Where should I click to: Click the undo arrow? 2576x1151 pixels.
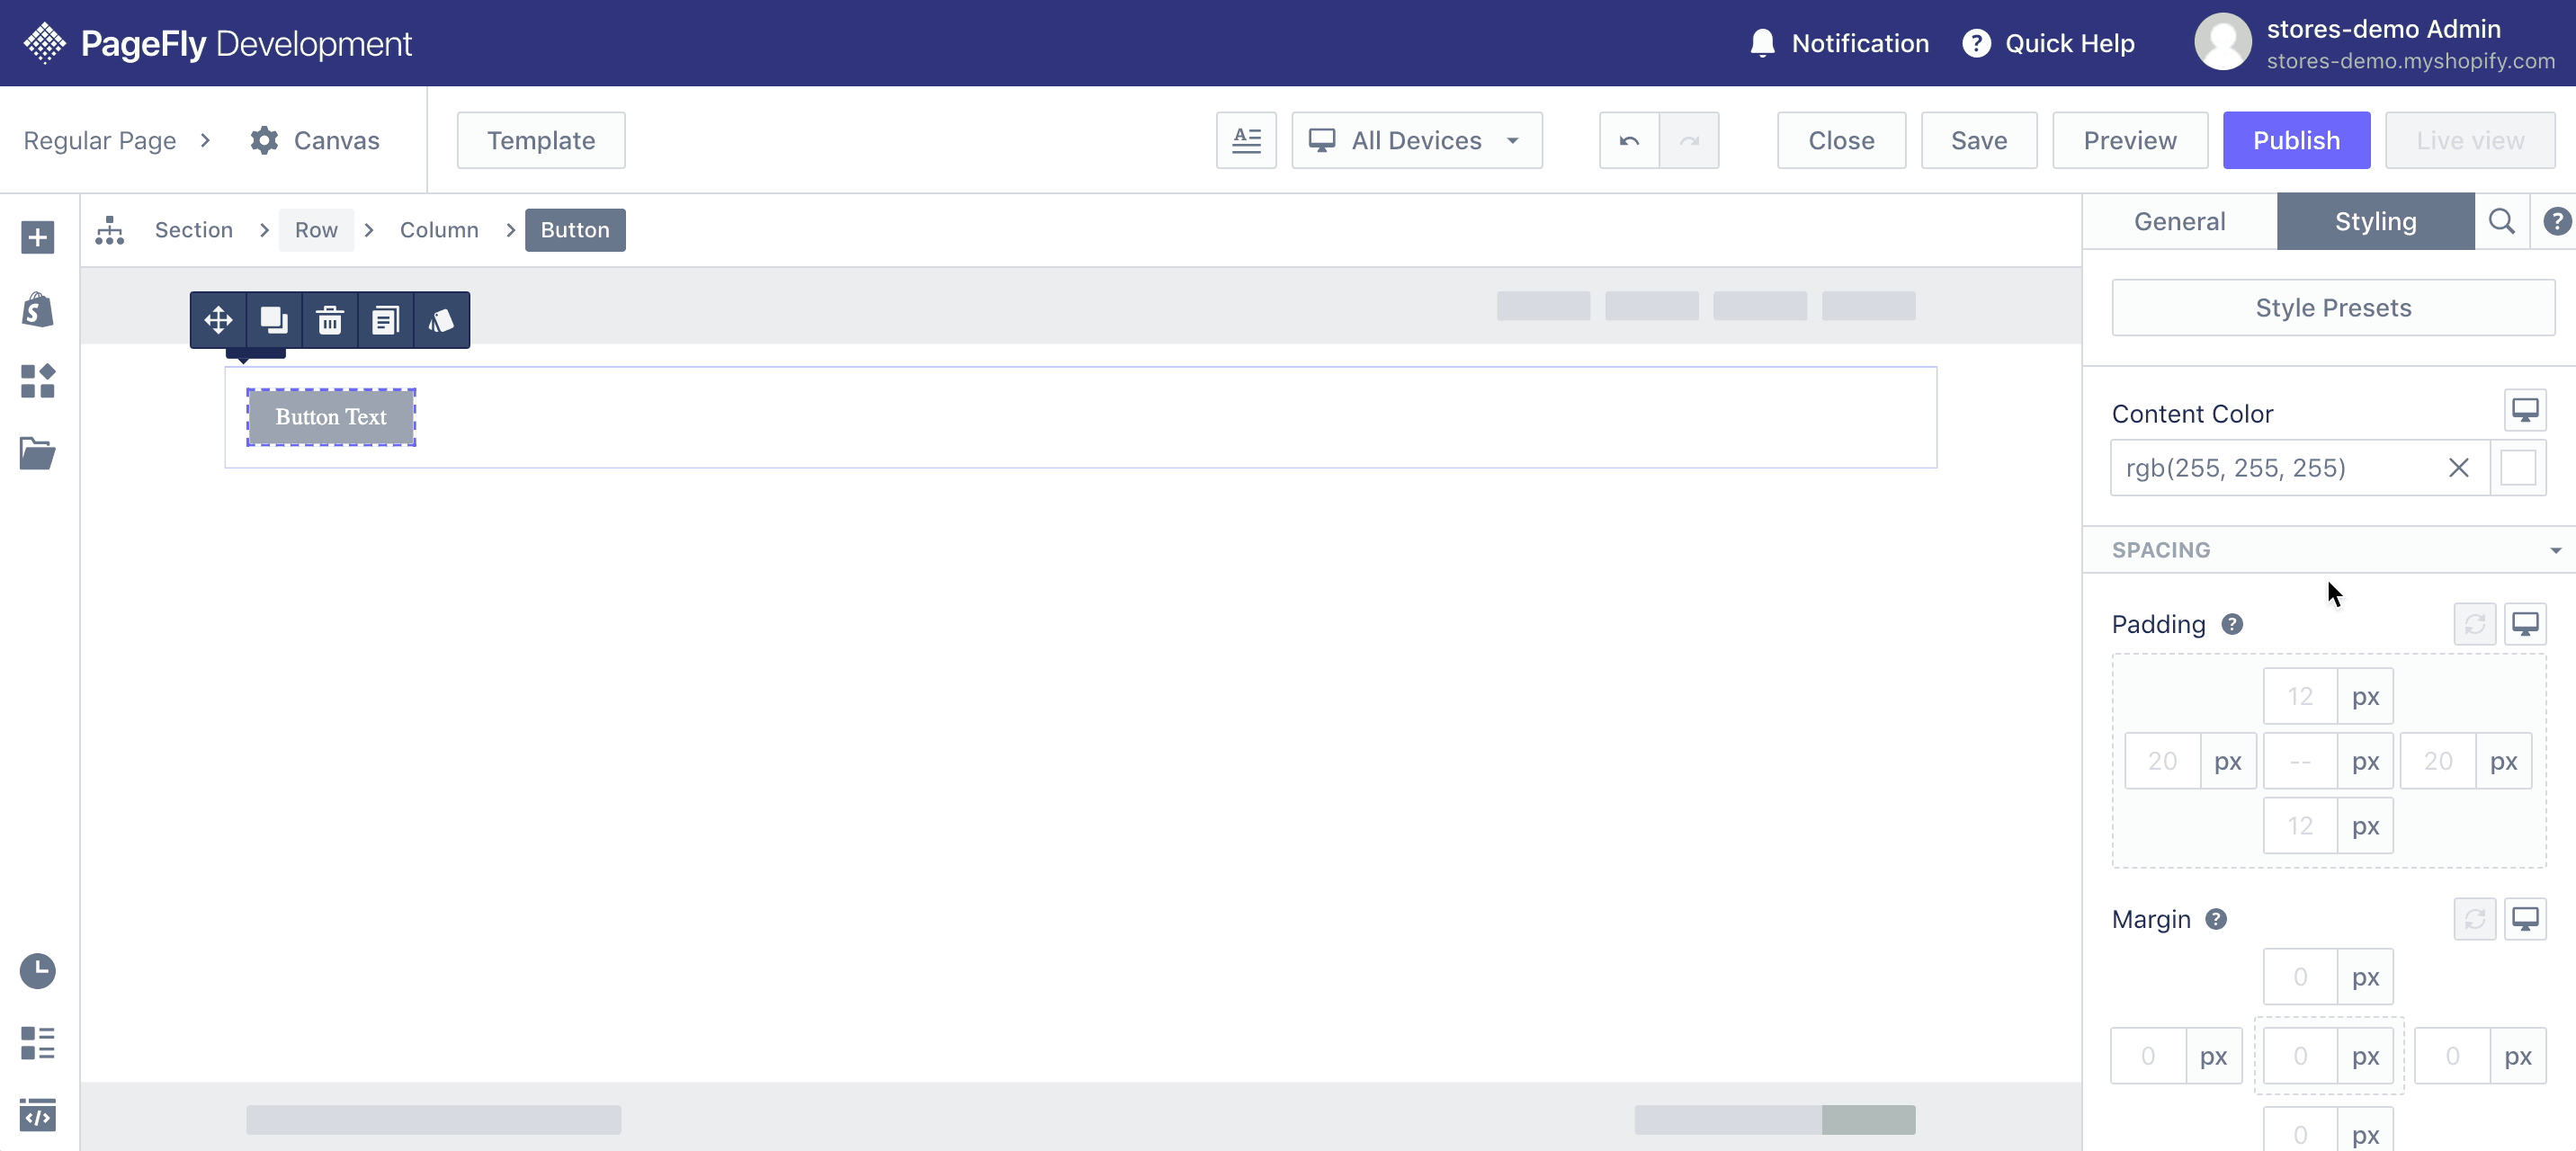pyautogui.click(x=1629, y=140)
